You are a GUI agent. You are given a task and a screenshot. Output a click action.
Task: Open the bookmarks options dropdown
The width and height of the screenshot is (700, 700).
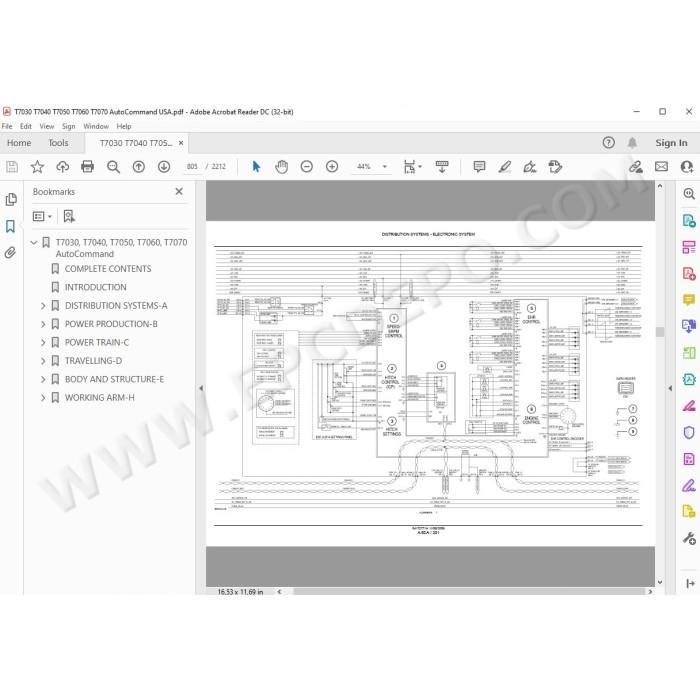(x=42, y=217)
